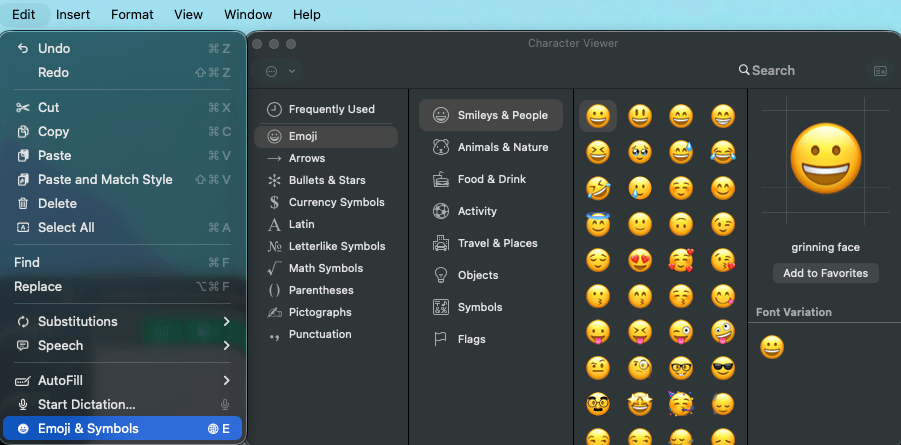The image size is (901, 445).
Task: Open the Food & Drink subcategory
Action: click(x=491, y=179)
